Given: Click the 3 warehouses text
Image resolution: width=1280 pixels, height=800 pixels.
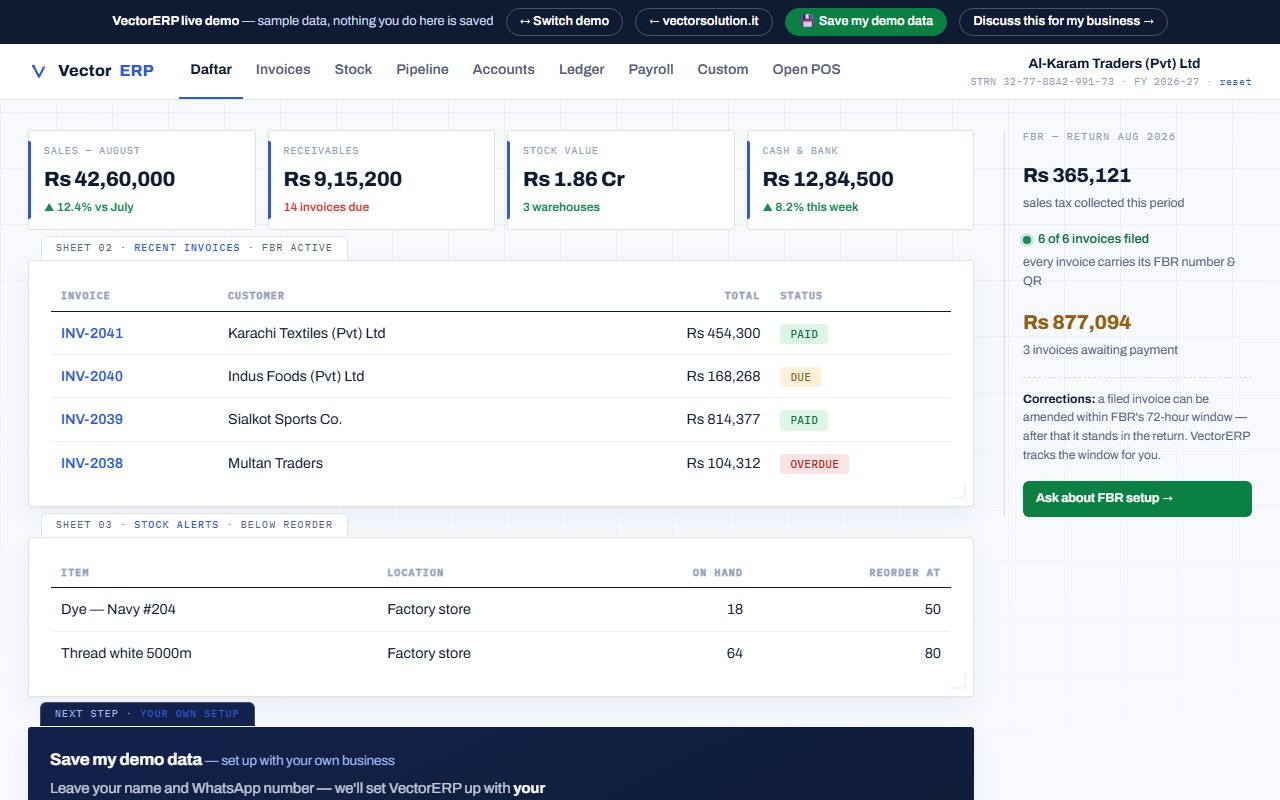Looking at the screenshot, I should [561, 207].
